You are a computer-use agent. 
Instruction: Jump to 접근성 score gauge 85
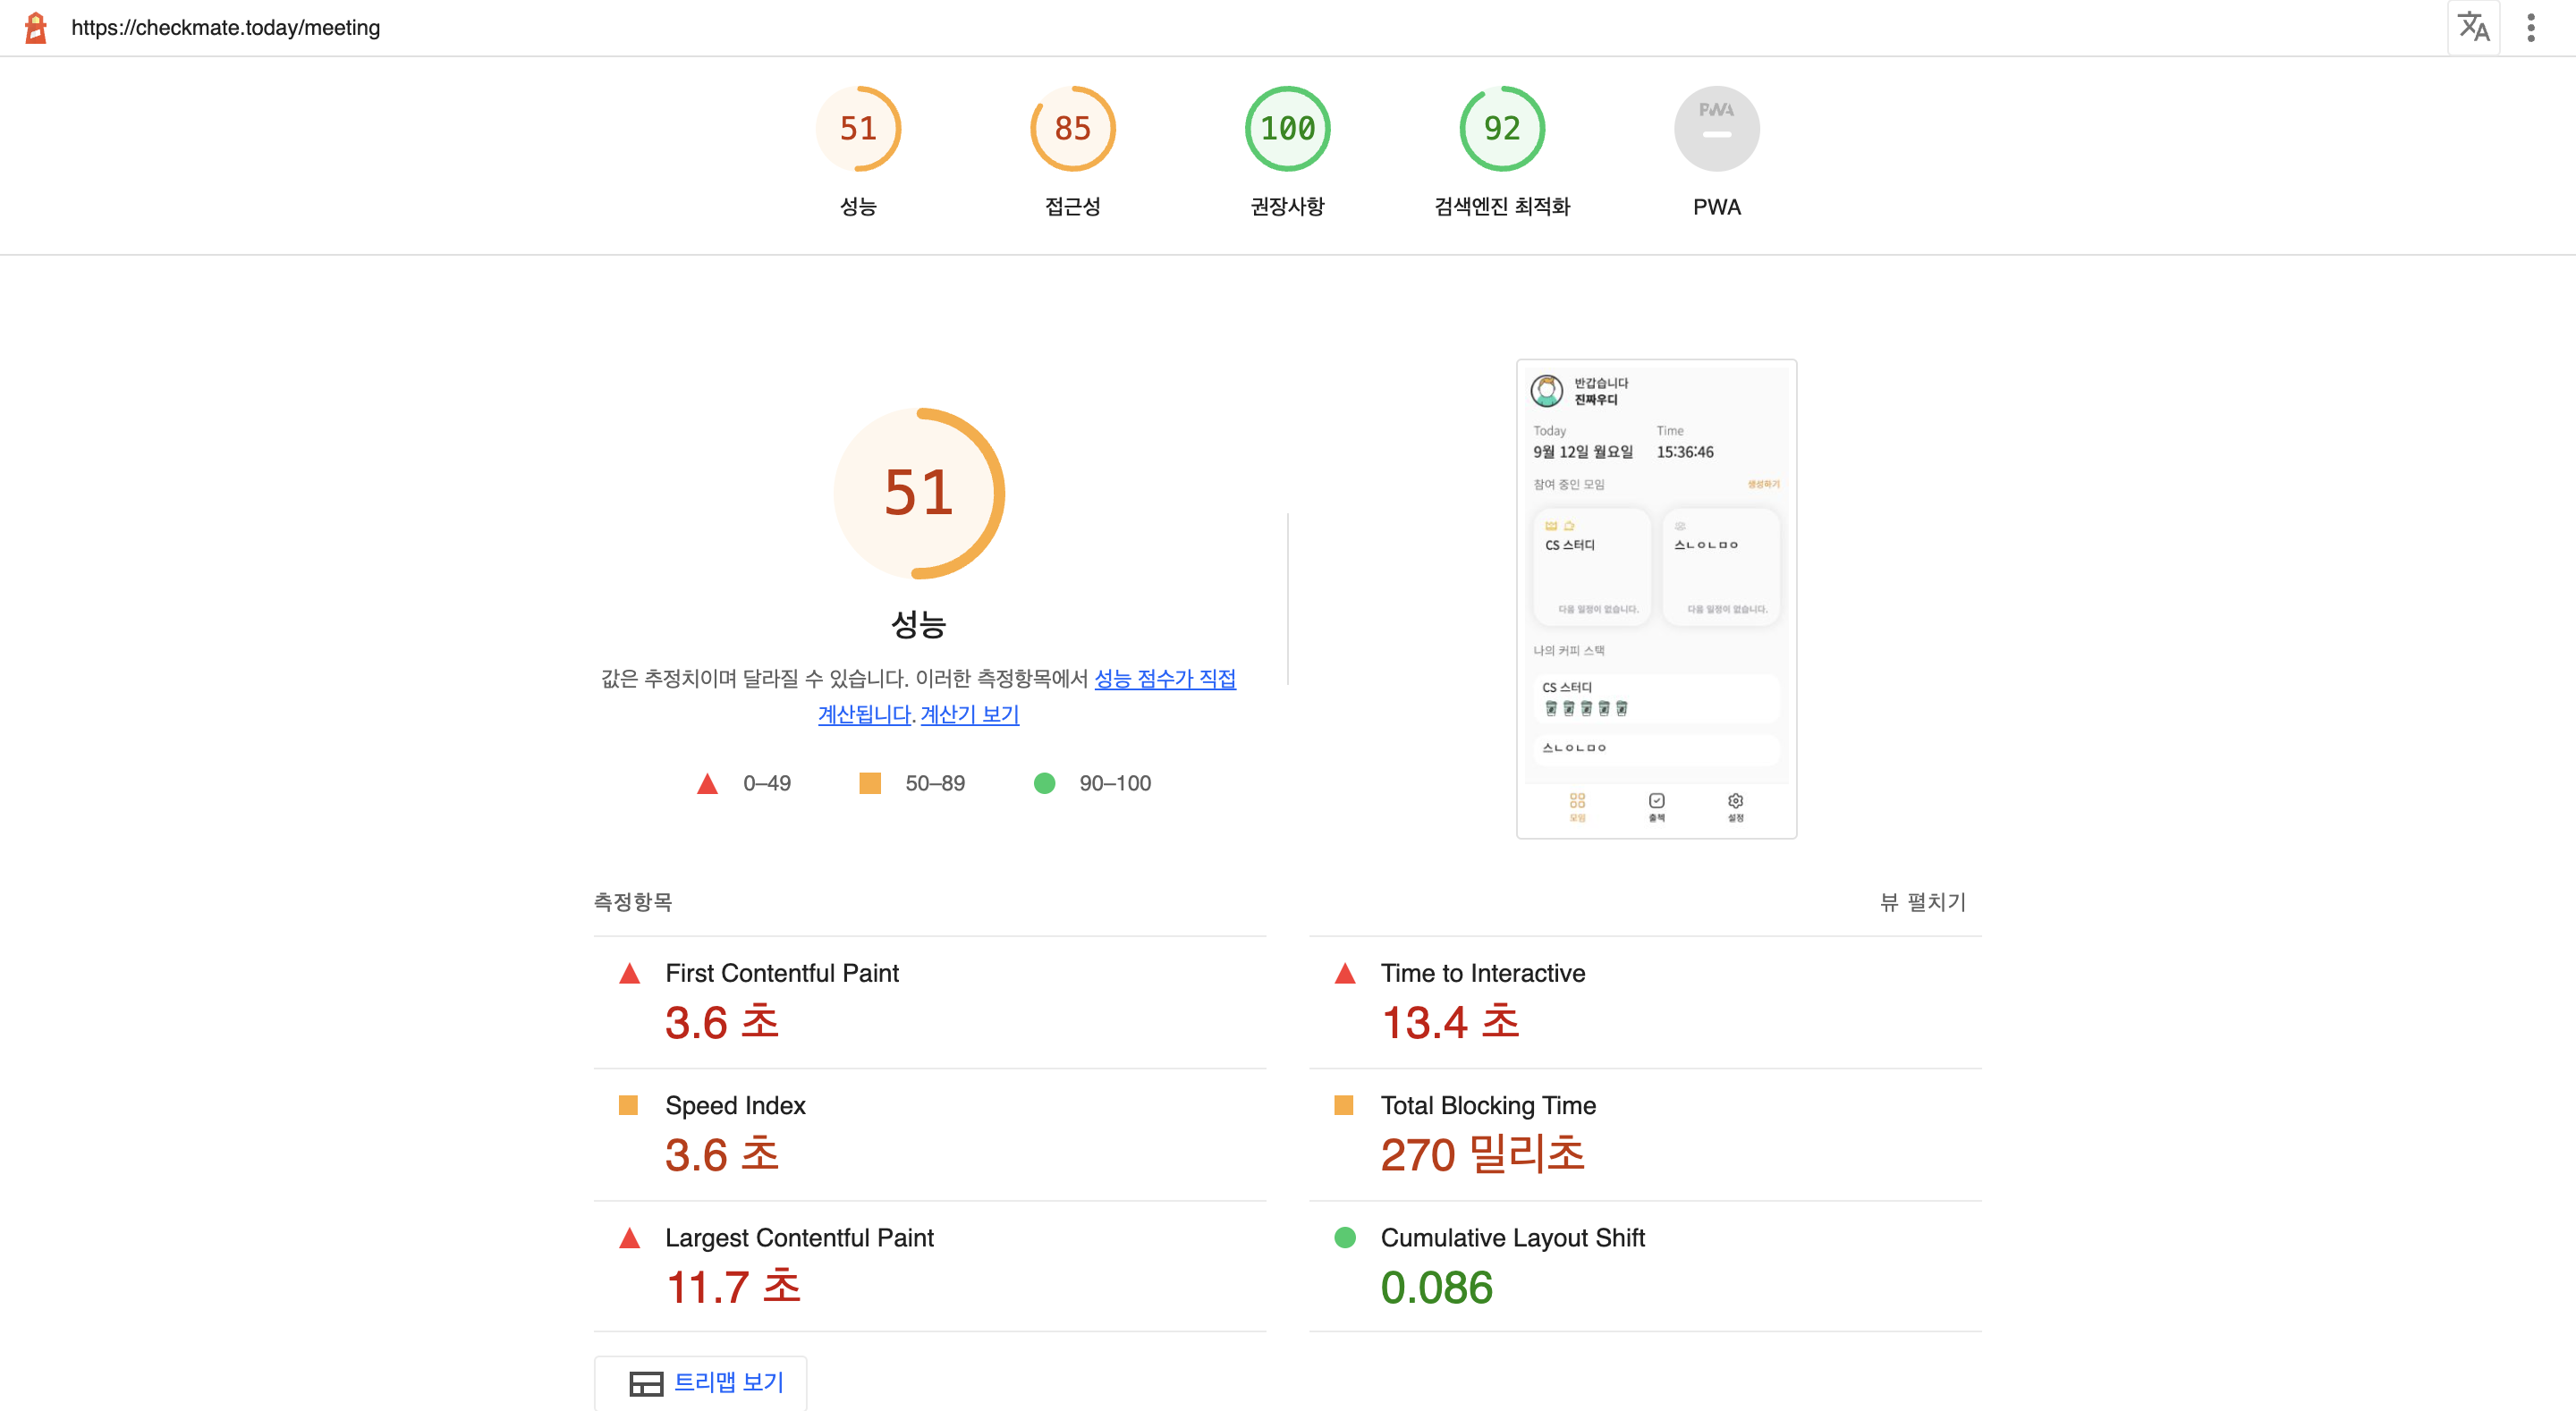[x=1072, y=129]
